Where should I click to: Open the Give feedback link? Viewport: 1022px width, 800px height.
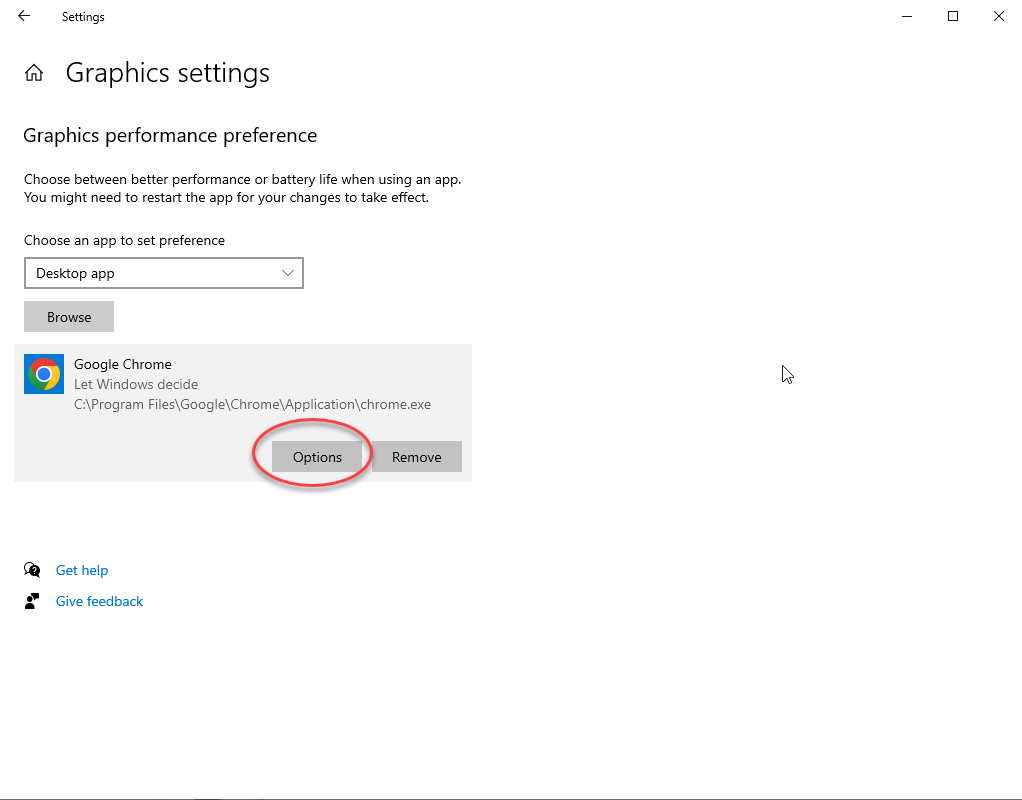99,601
